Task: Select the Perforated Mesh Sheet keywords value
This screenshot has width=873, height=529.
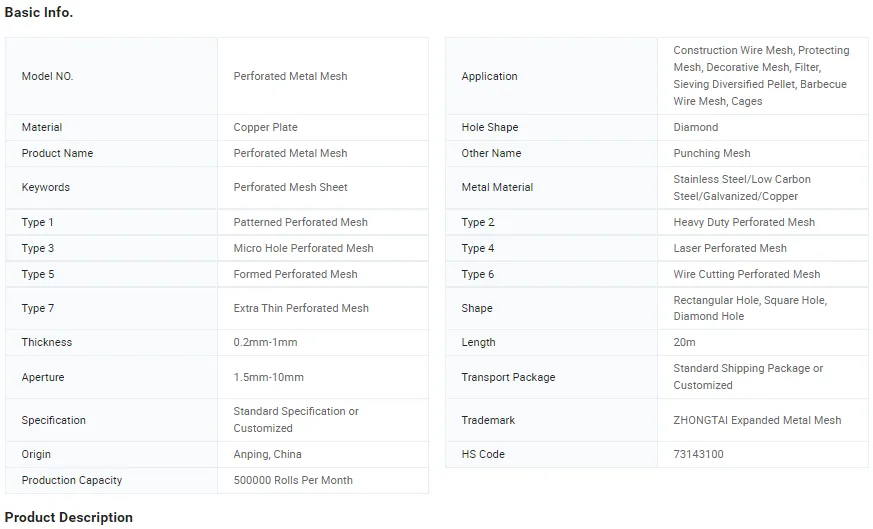Action: (290, 187)
